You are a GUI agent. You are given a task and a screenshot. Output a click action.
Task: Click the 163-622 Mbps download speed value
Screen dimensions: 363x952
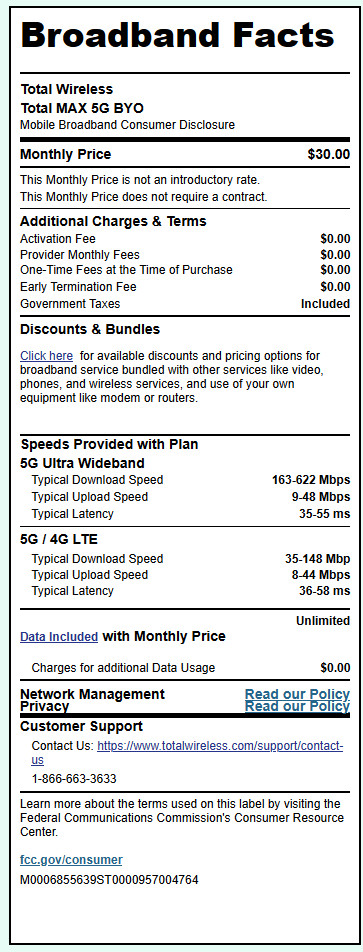click(311, 480)
